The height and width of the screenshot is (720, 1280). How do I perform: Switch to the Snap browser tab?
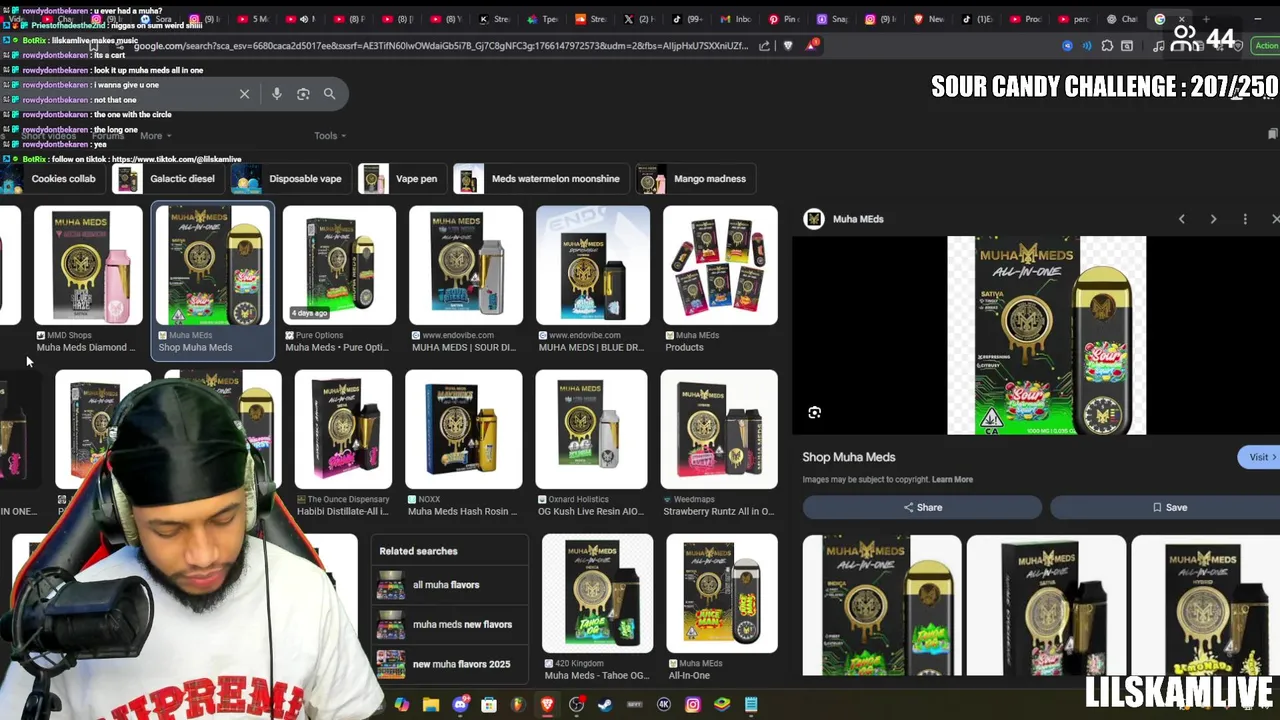click(x=833, y=19)
